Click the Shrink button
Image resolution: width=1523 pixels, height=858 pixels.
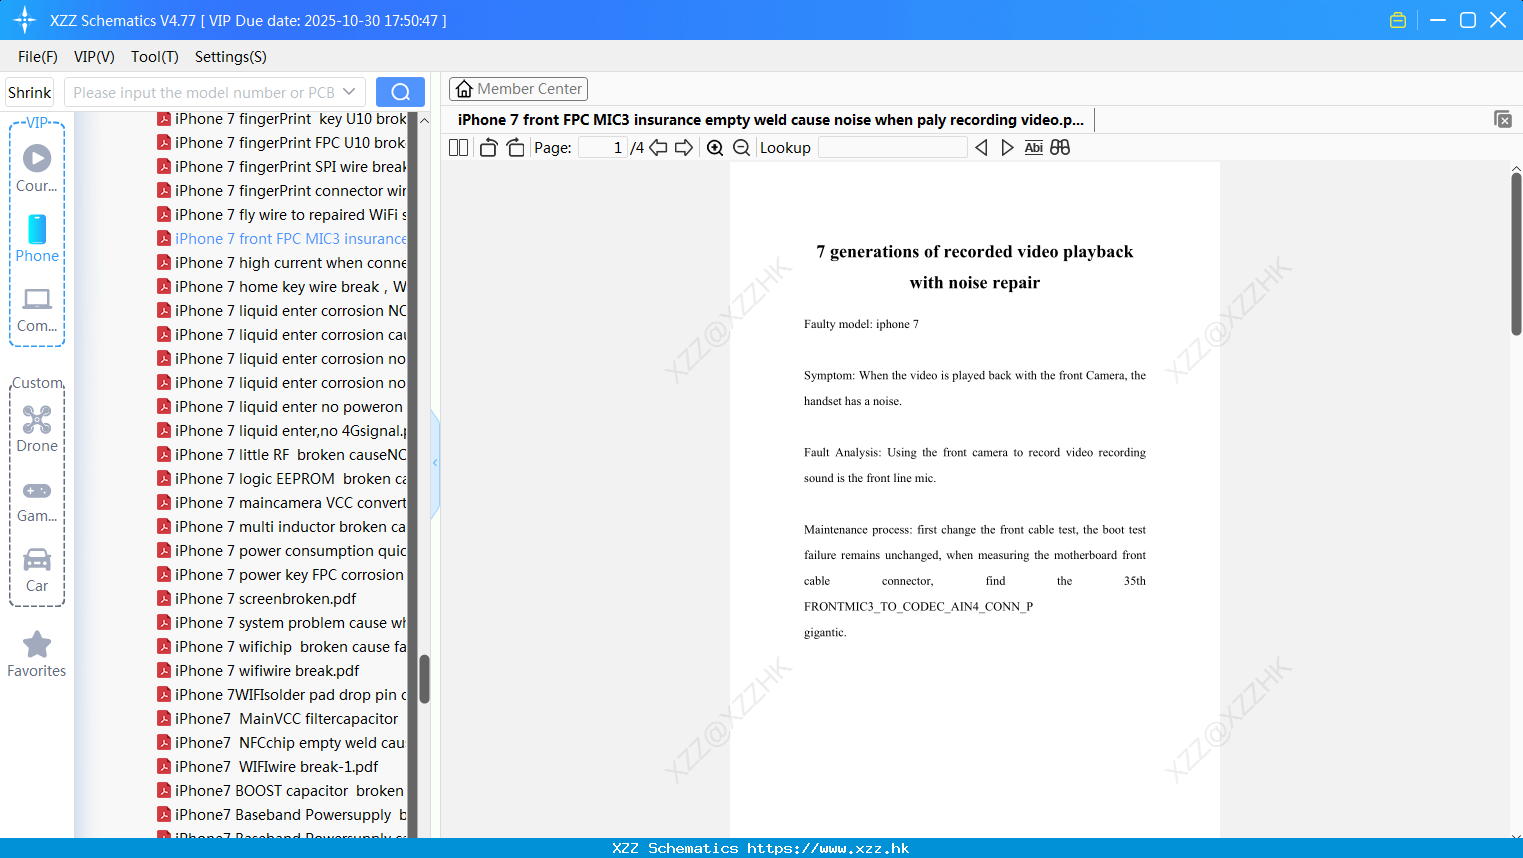pos(30,92)
